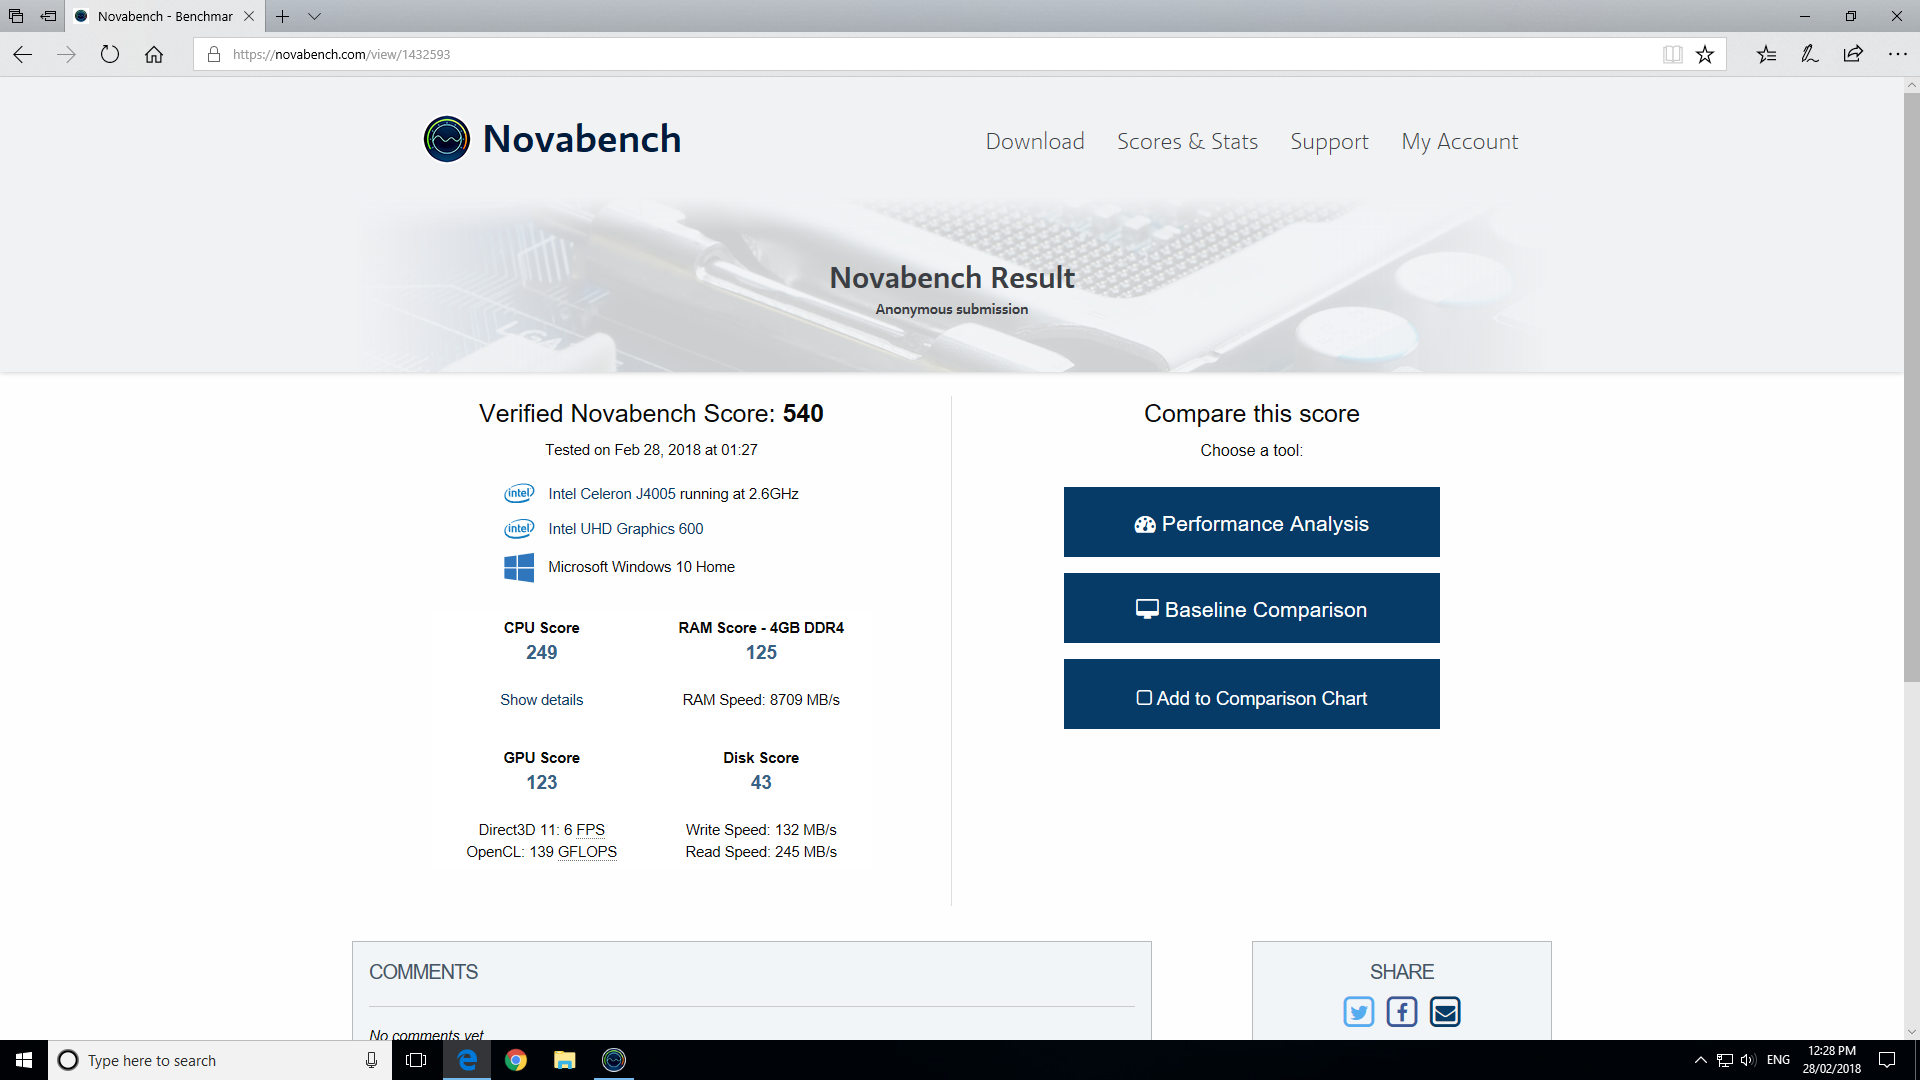Click the CPU Score value 249
Viewport: 1920px width, 1080px height.
coord(541,653)
